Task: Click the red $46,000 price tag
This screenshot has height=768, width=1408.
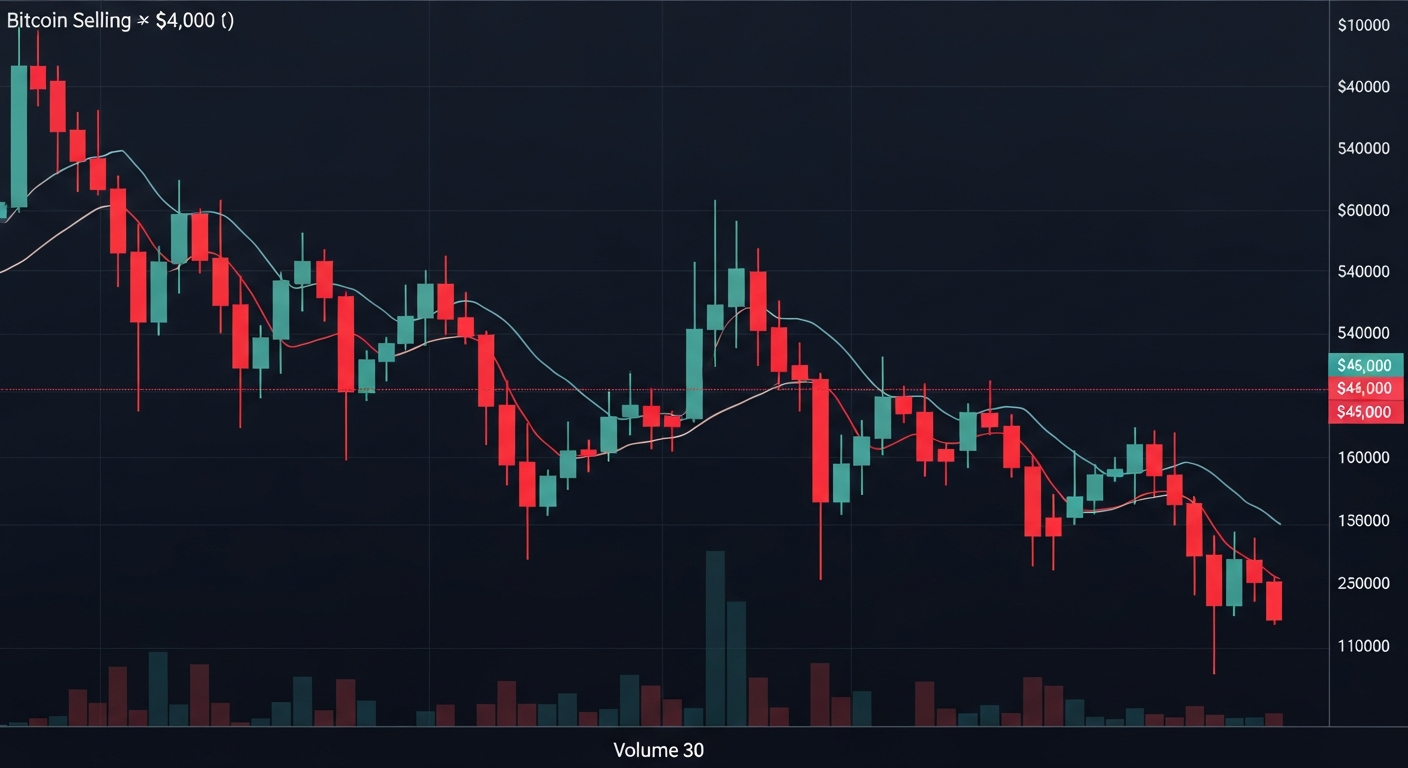Action: point(1365,388)
